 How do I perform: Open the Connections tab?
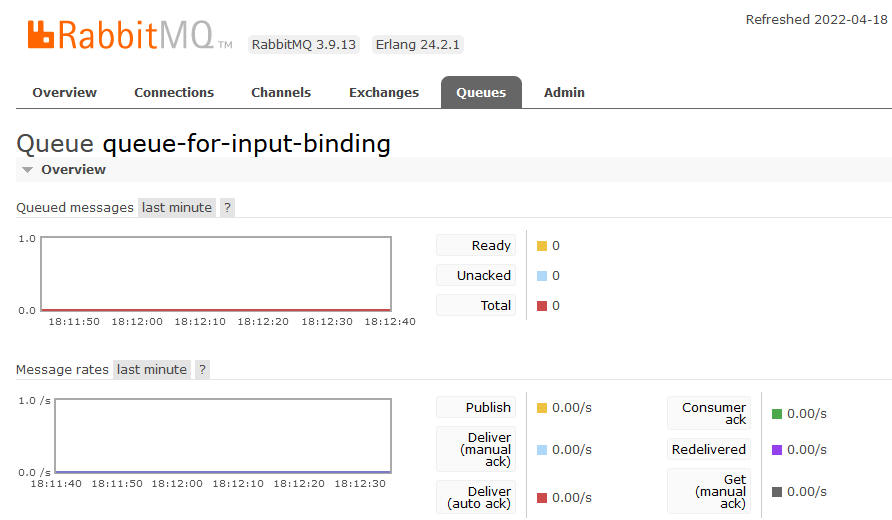coord(174,92)
